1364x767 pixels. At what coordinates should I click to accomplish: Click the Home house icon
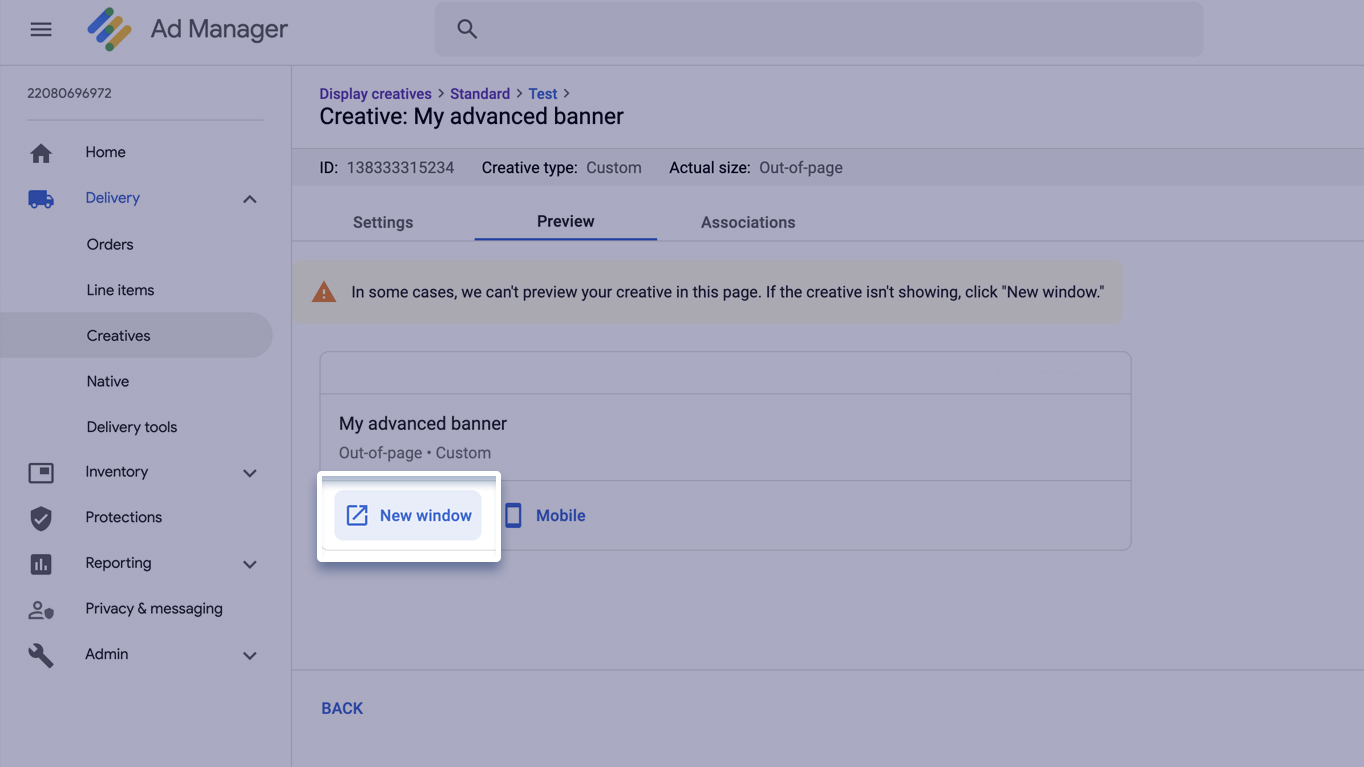coord(41,153)
